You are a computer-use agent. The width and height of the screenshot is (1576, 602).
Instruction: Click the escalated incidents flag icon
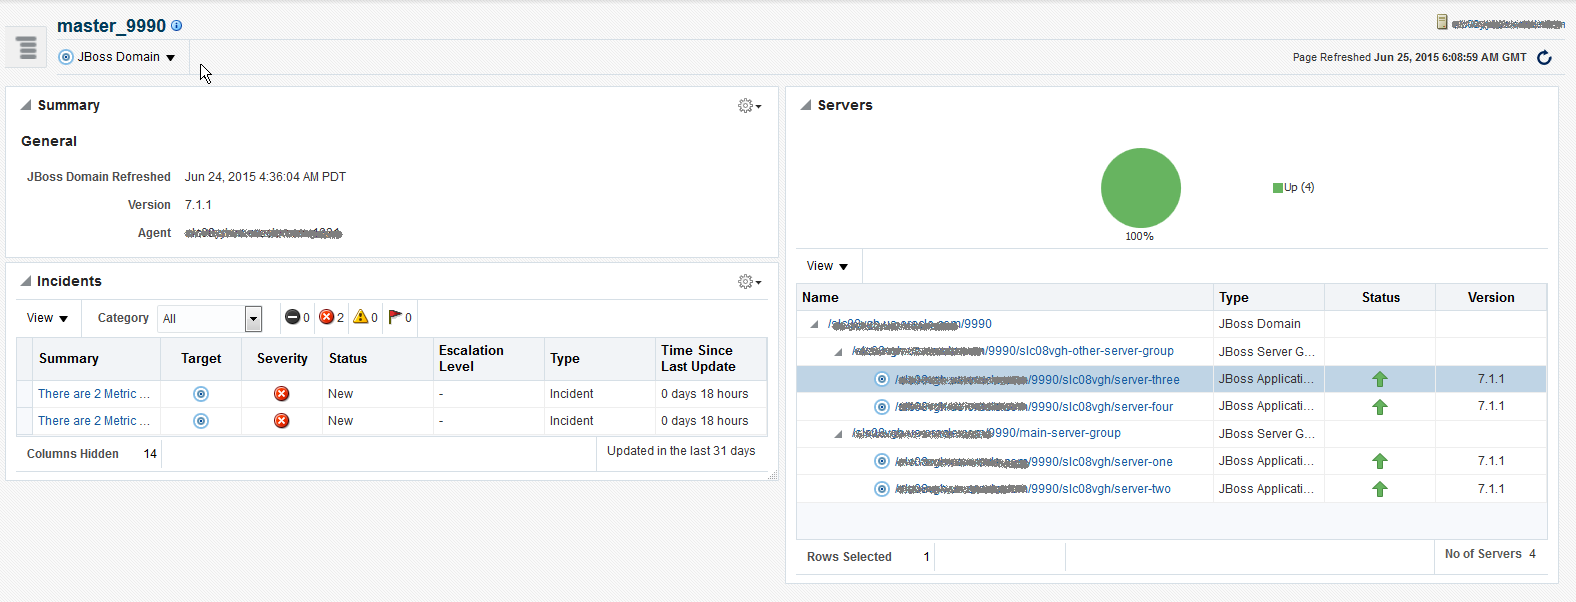[395, 317]
